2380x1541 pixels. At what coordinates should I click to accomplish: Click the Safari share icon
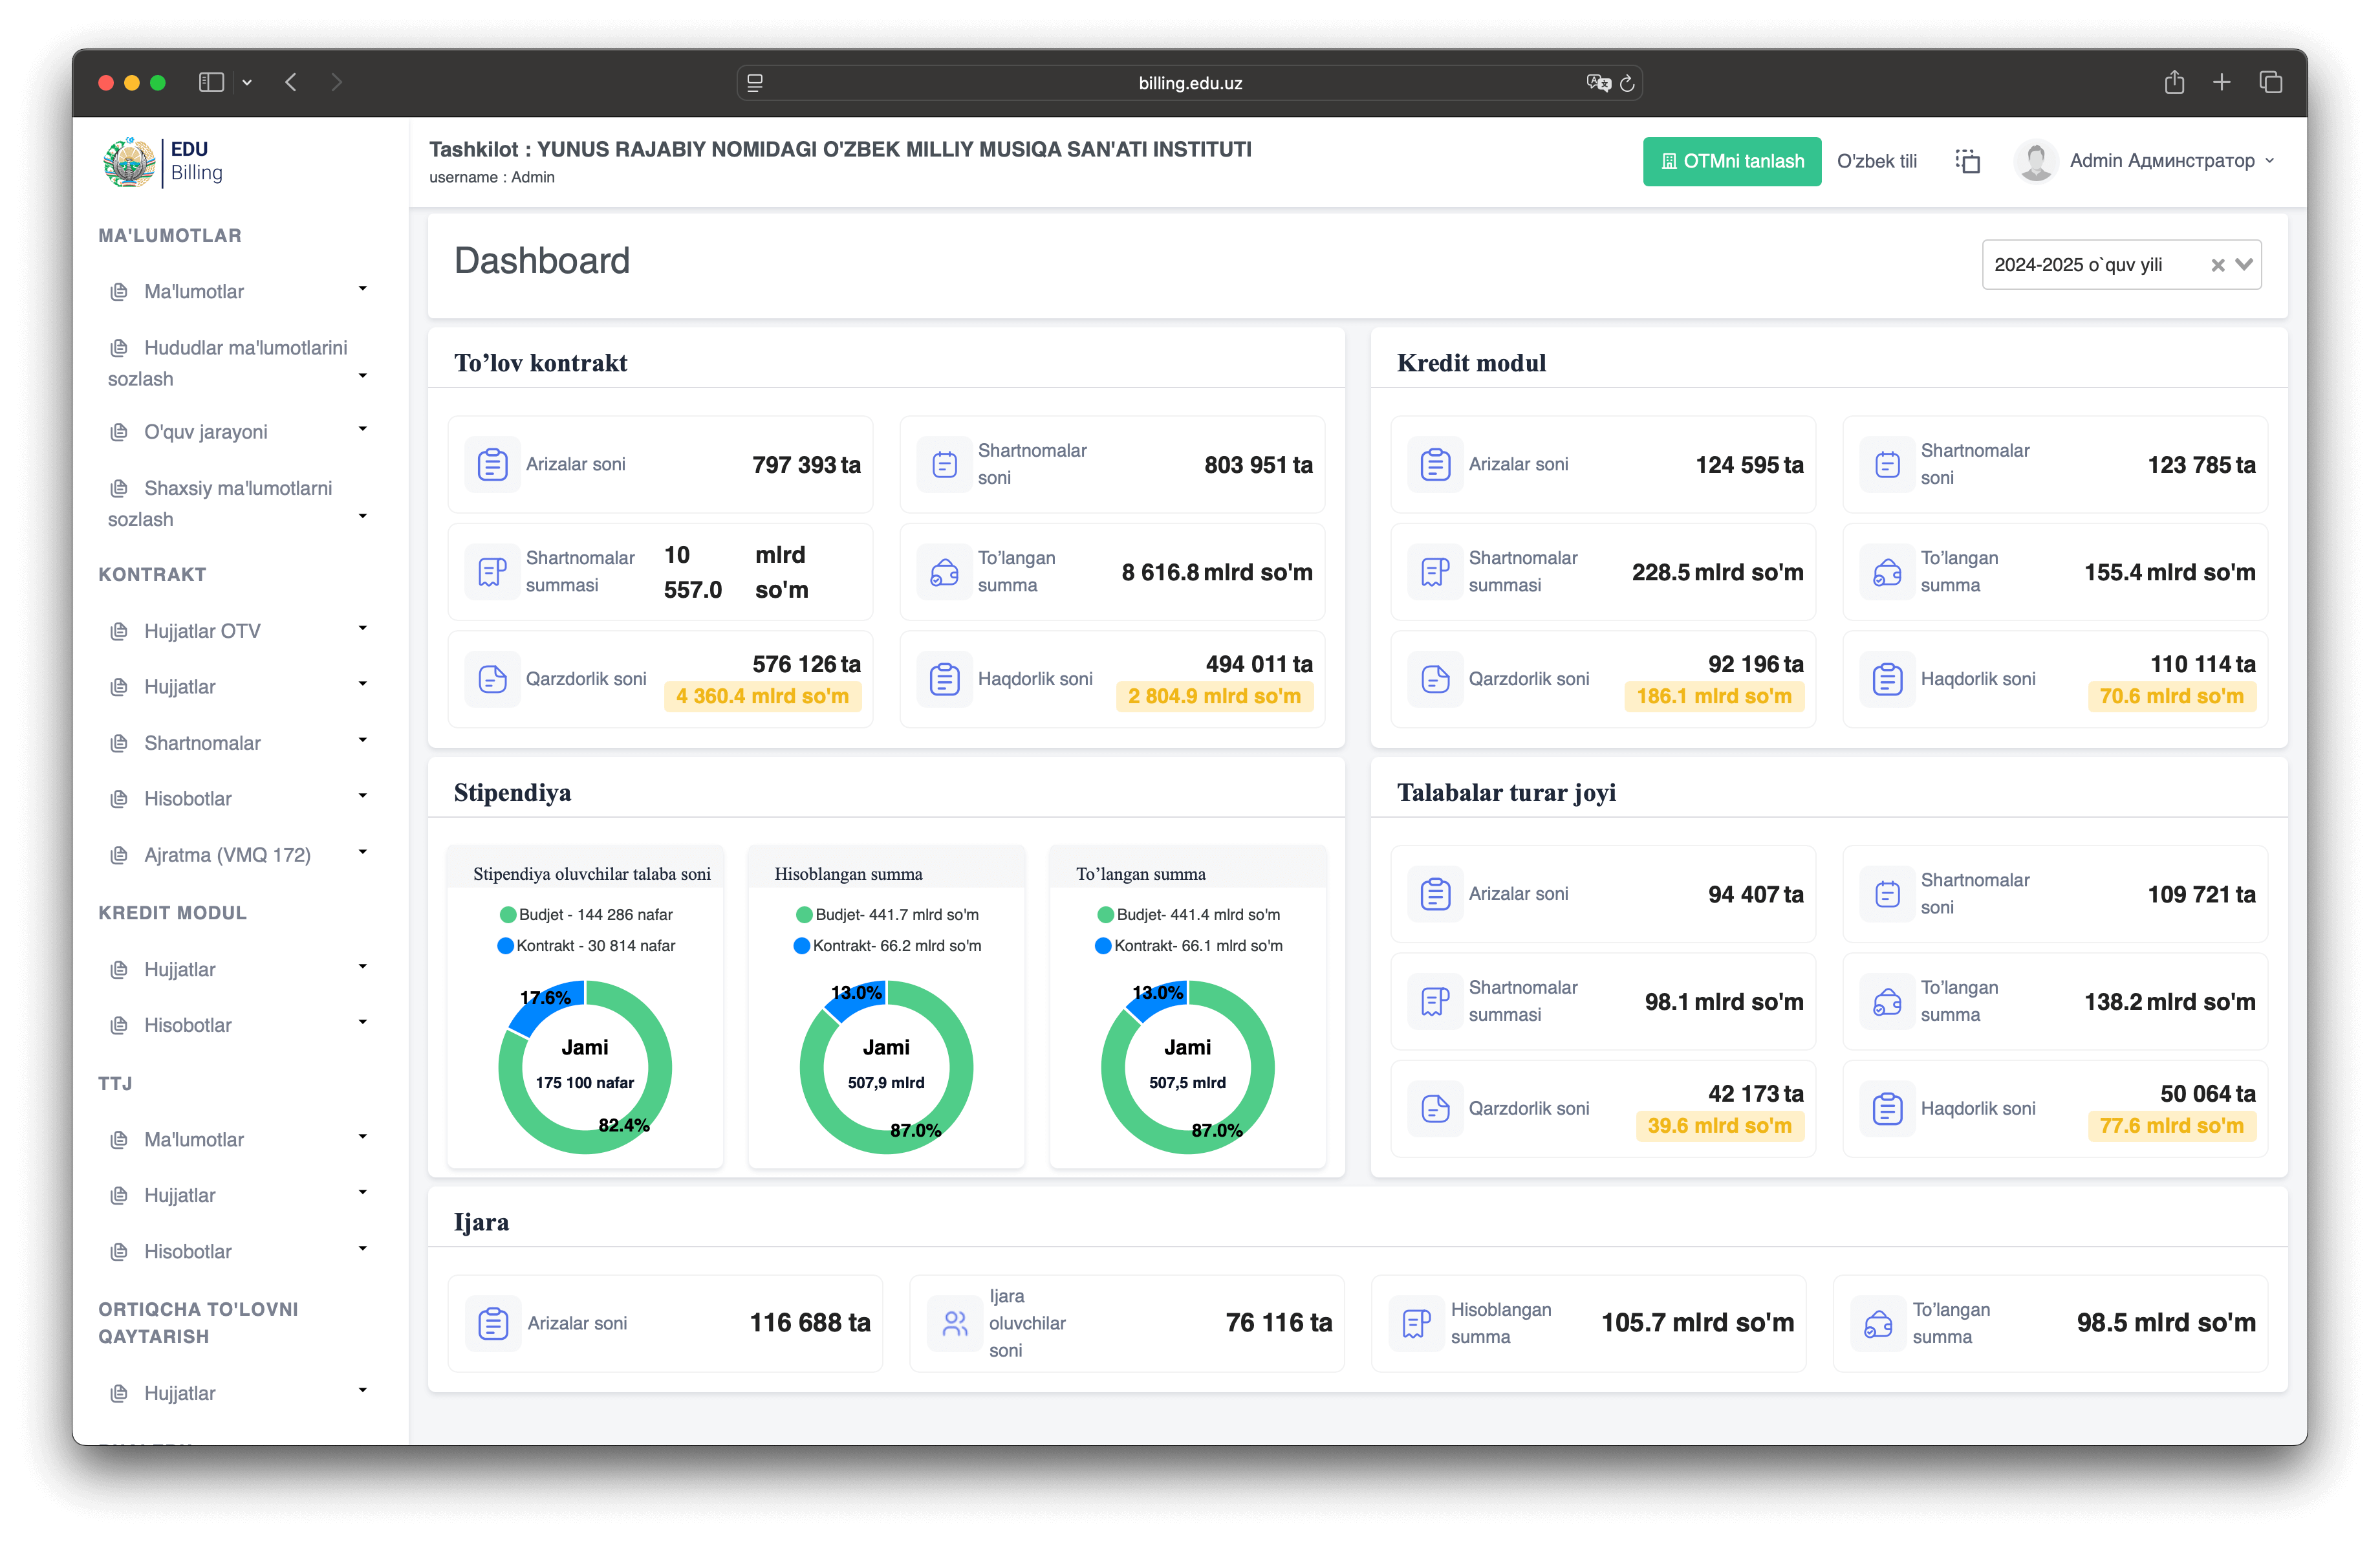(2174, 82)
